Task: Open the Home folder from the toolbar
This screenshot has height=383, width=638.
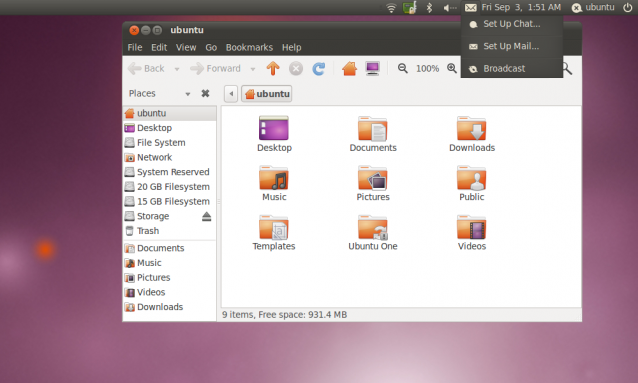Action: click(x=349, y=68)
